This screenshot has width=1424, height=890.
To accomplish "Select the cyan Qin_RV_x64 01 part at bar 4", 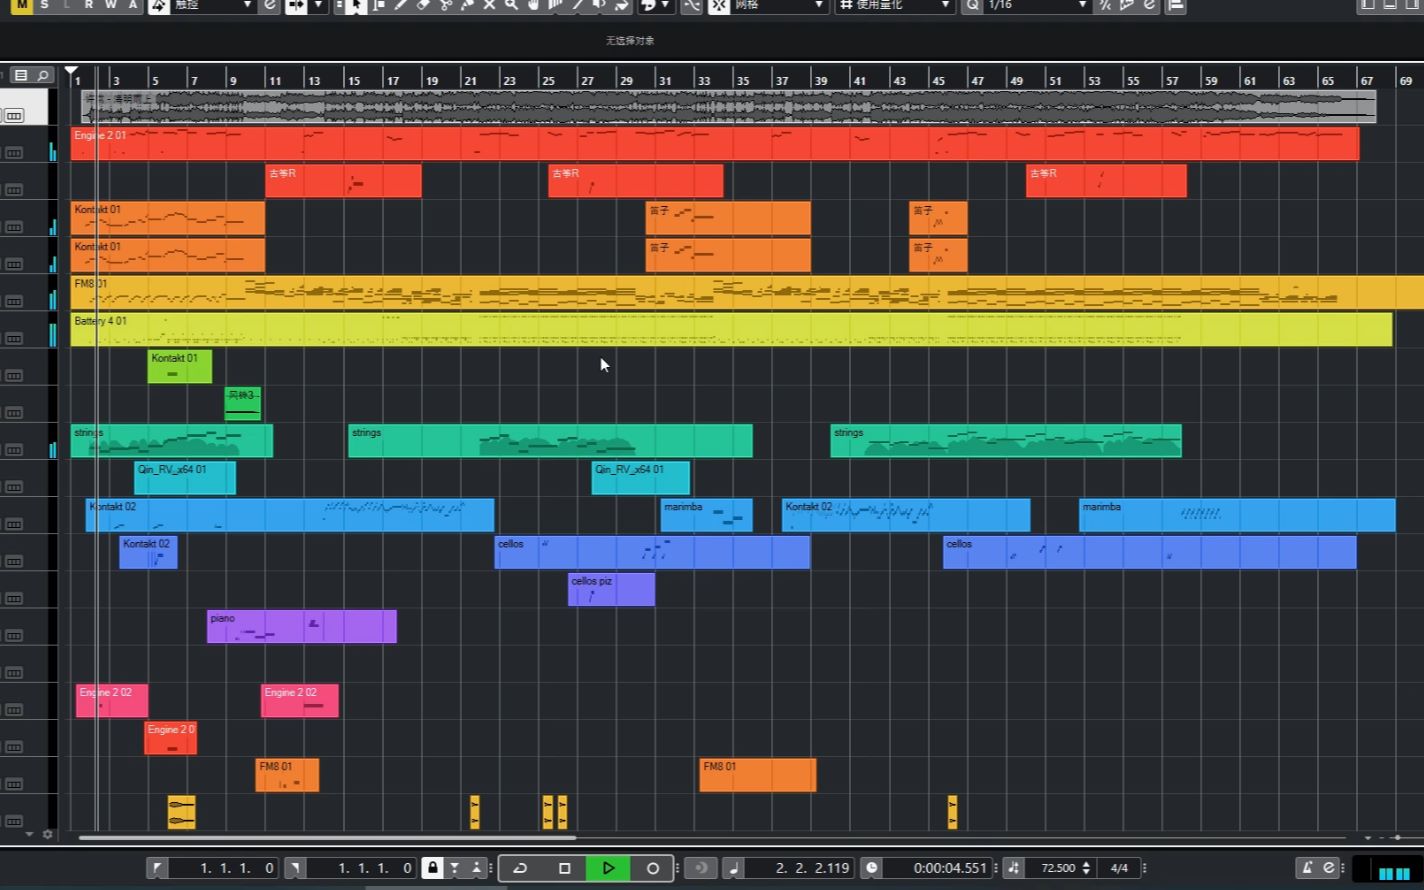I will pos(185,477).
